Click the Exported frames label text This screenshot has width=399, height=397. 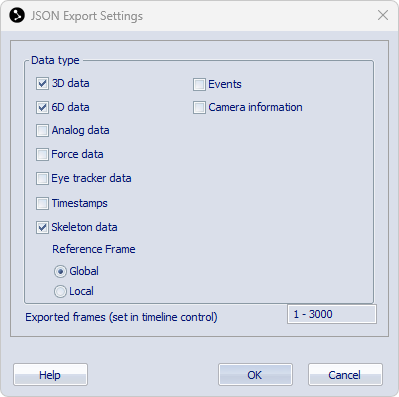(x=121, y=317)
